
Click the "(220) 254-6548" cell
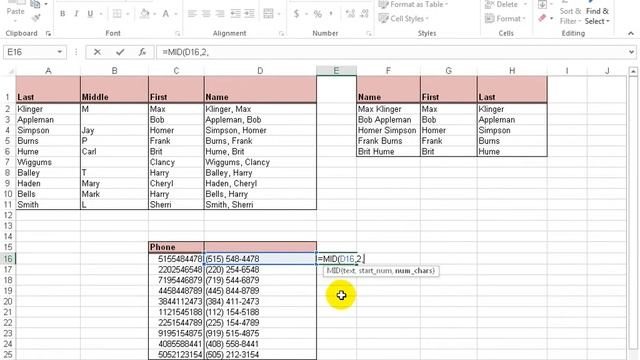coord(260,269)
